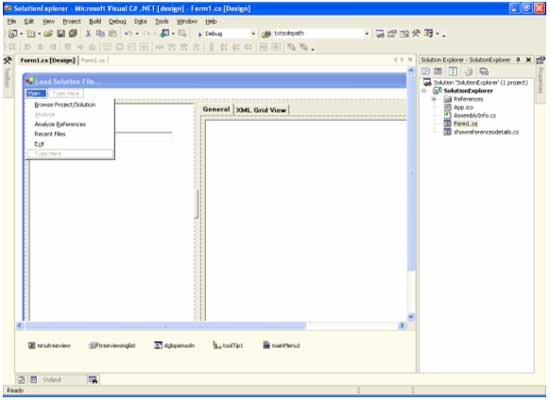Select the treeviewimglist component in tray
Image resolution: width=550 pixels, height=400 pixels.
pos(112,346)
